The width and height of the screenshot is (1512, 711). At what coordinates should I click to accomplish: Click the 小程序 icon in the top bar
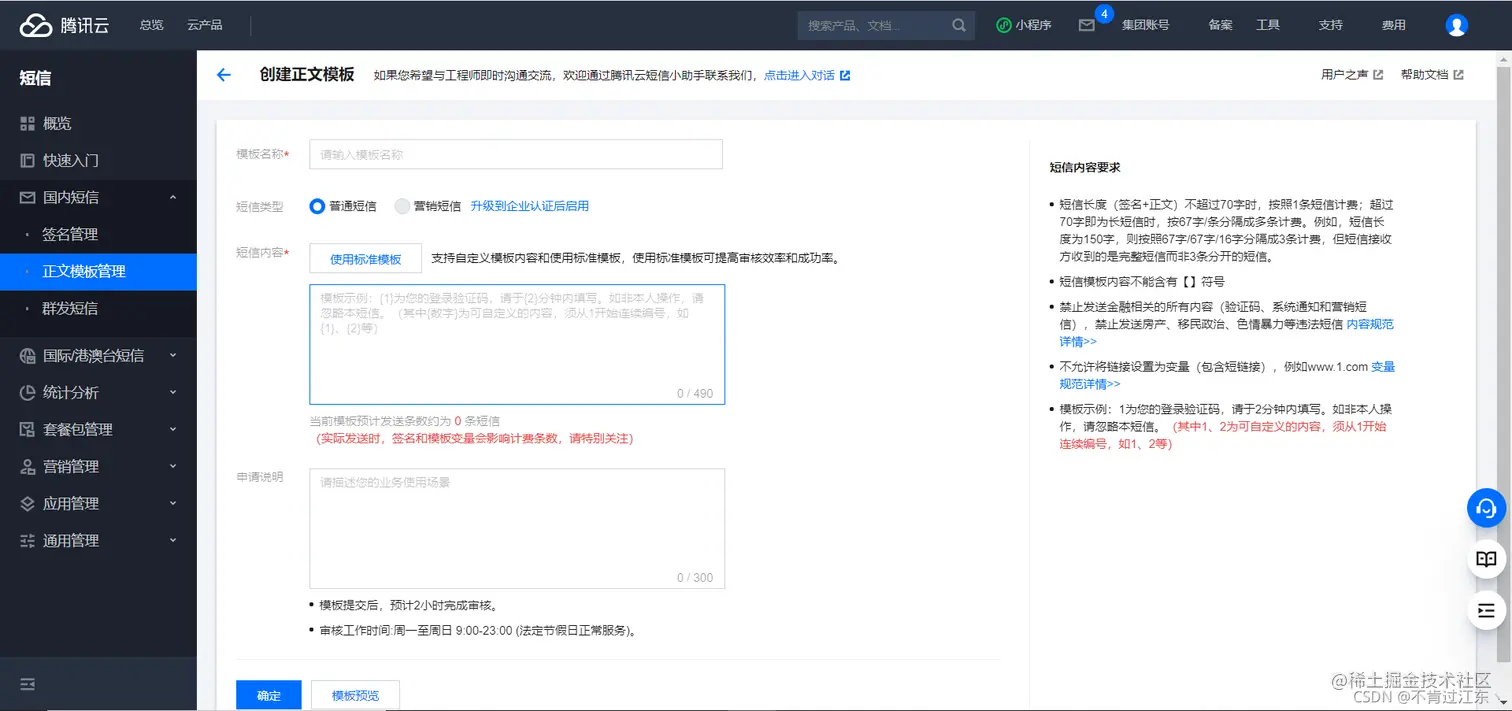coord(1003,24)
